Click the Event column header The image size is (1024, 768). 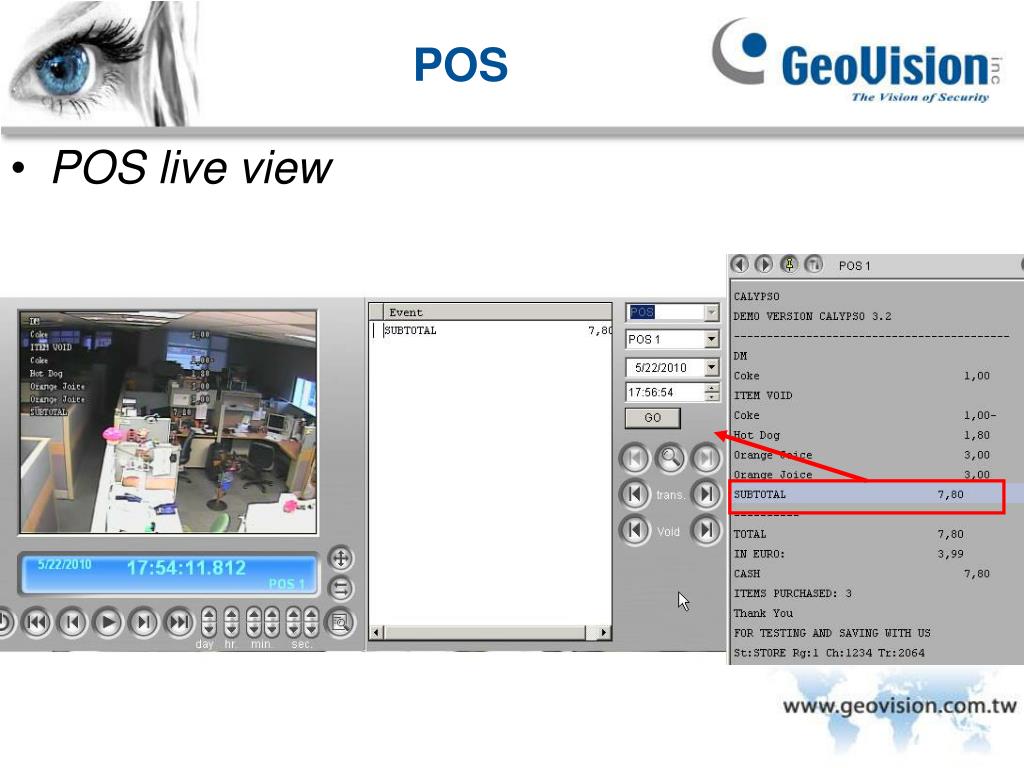(497, 312)
